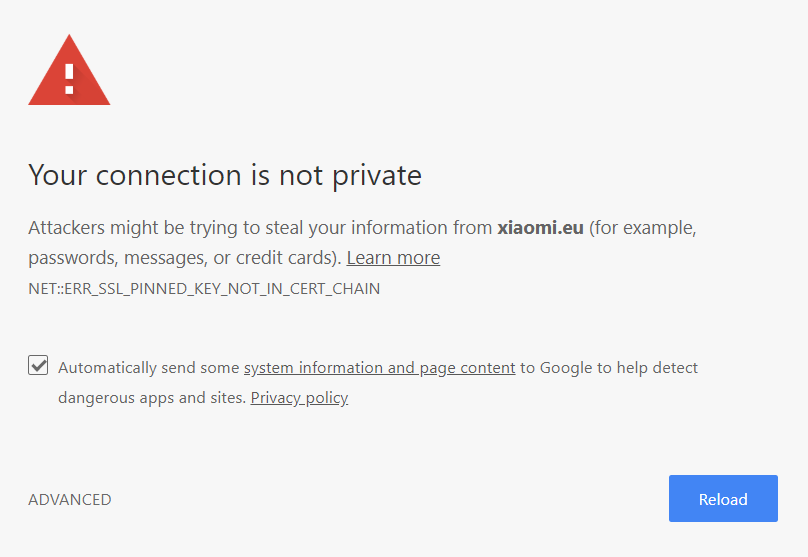Click the red warning triangle icon
Viewport: 808px width, 557px height.
tap(69, 70)
